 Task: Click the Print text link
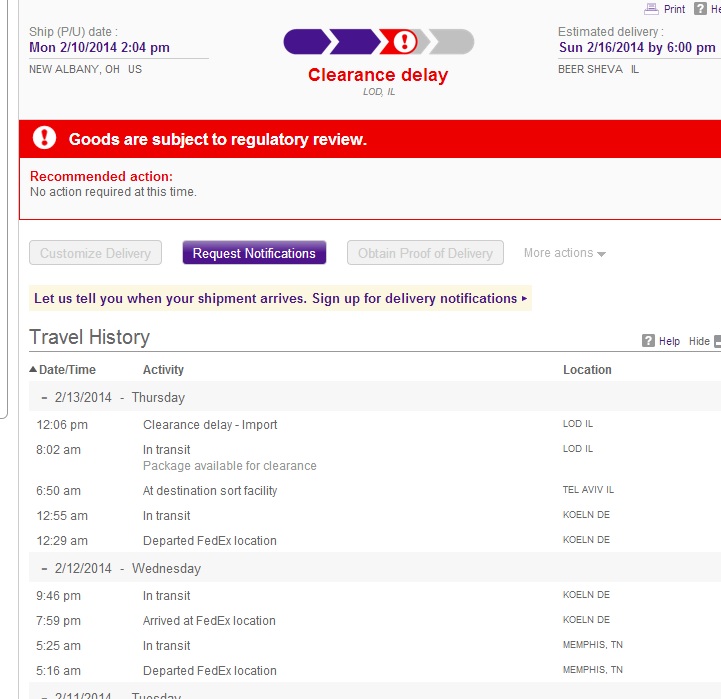pos(674,9)
